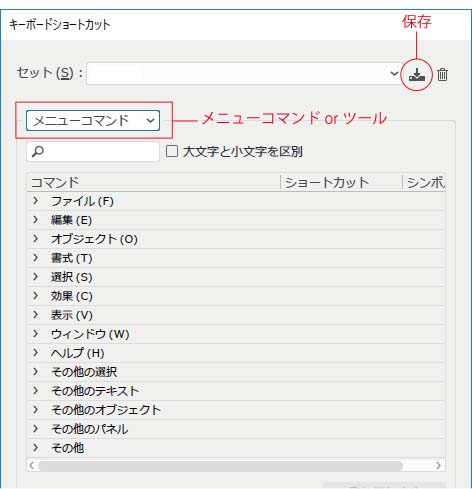Image resolution: width=472 pixels, height=489 pixels.
Task: Click into the command search input field
Action: 93,152
